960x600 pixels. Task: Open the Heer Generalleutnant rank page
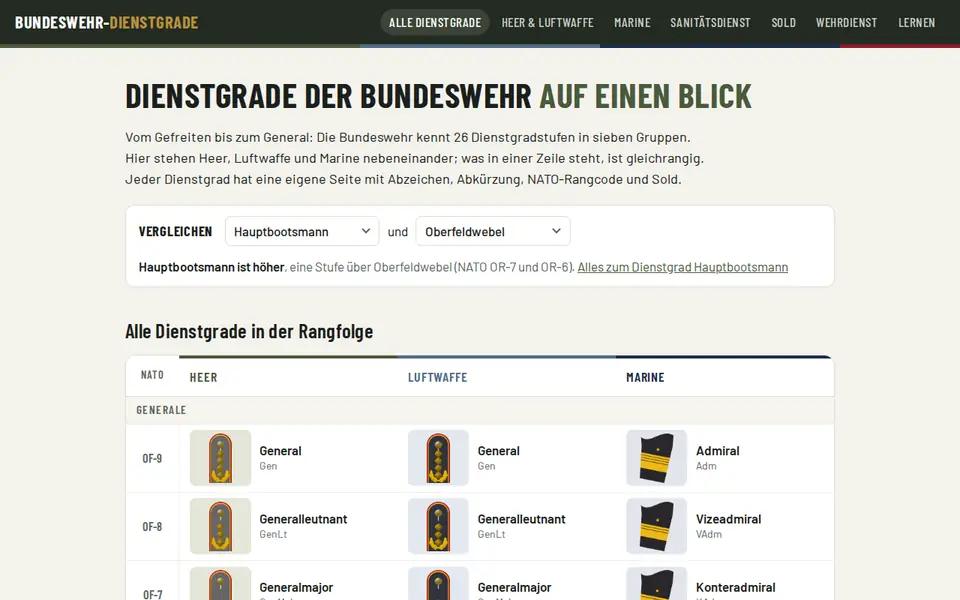click(x=303, y=519)
